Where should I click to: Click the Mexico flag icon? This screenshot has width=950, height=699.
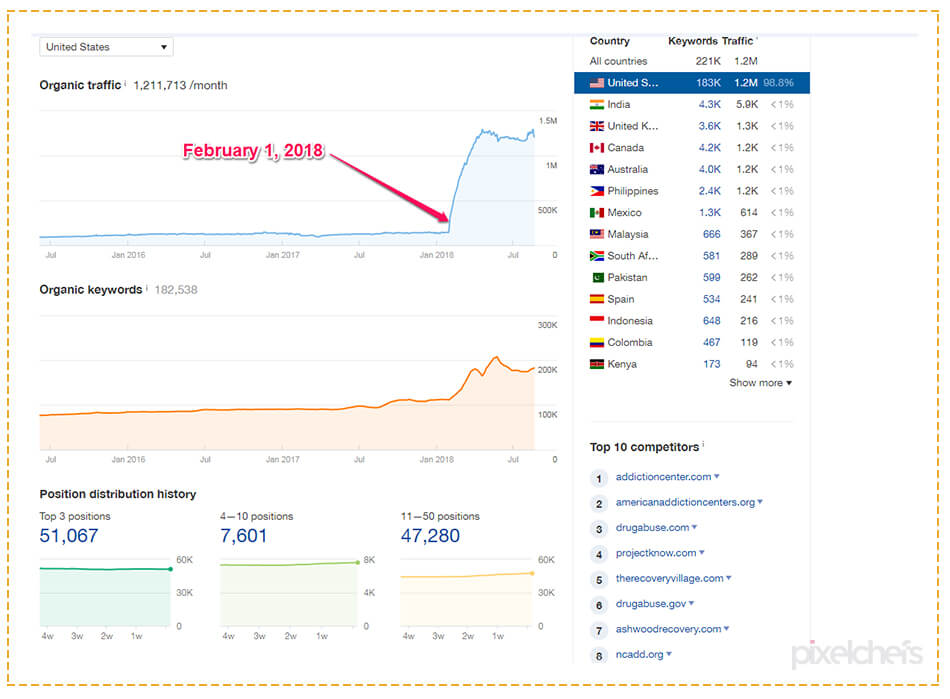click(597, 213)
